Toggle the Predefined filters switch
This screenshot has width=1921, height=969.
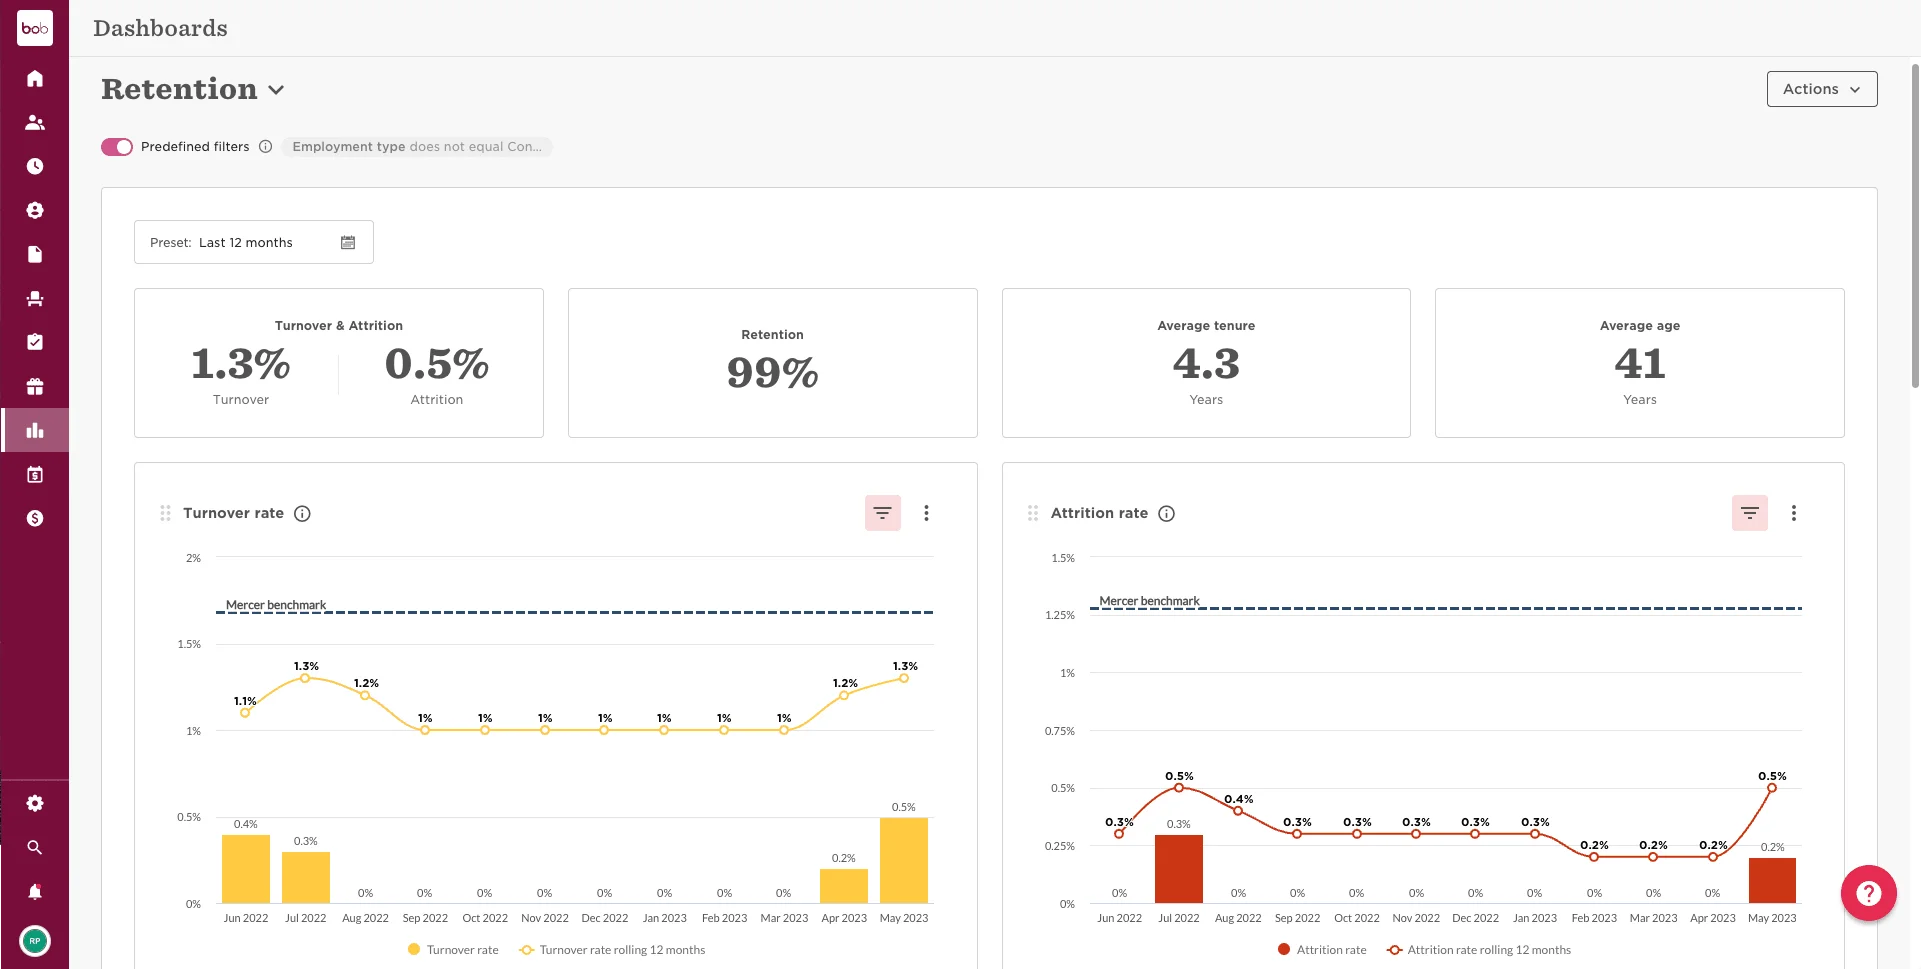[x=116, y=146]
